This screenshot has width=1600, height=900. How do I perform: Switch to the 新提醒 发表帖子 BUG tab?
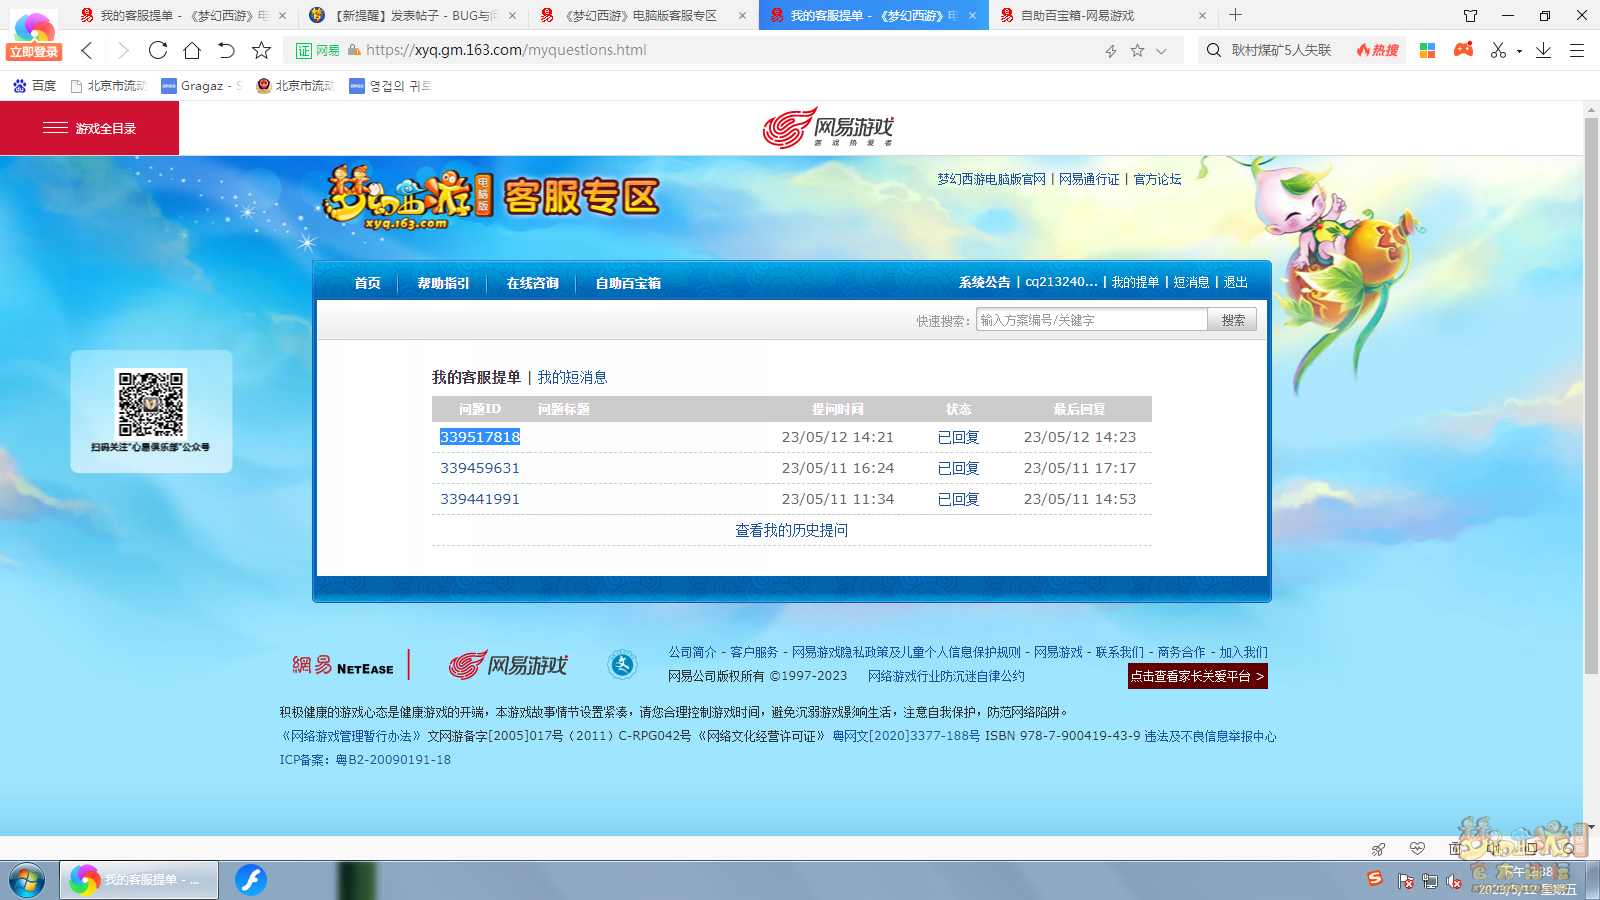(x=413, y=15)
